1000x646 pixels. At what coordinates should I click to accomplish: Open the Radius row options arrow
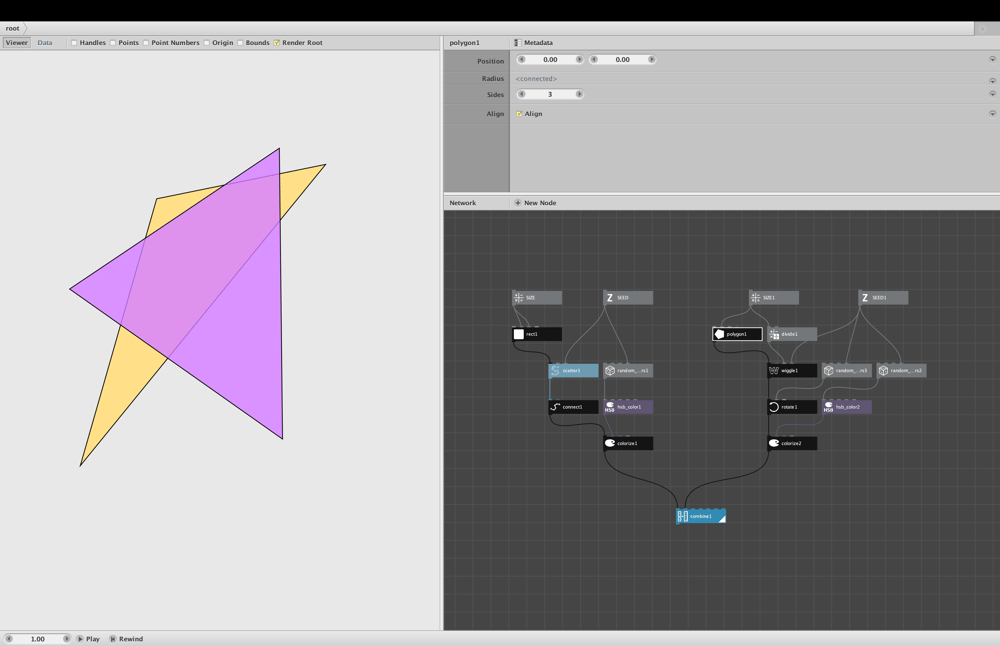(992, 80)
